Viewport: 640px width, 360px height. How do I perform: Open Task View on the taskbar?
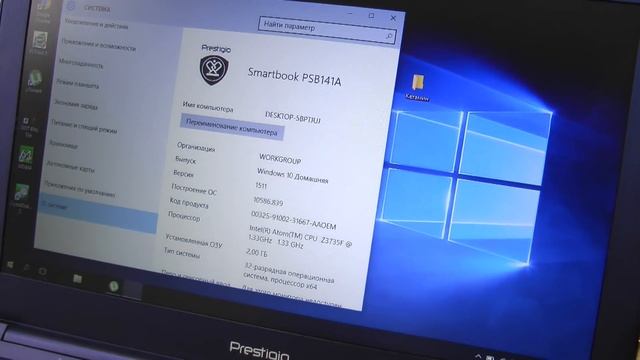(42, 271)
